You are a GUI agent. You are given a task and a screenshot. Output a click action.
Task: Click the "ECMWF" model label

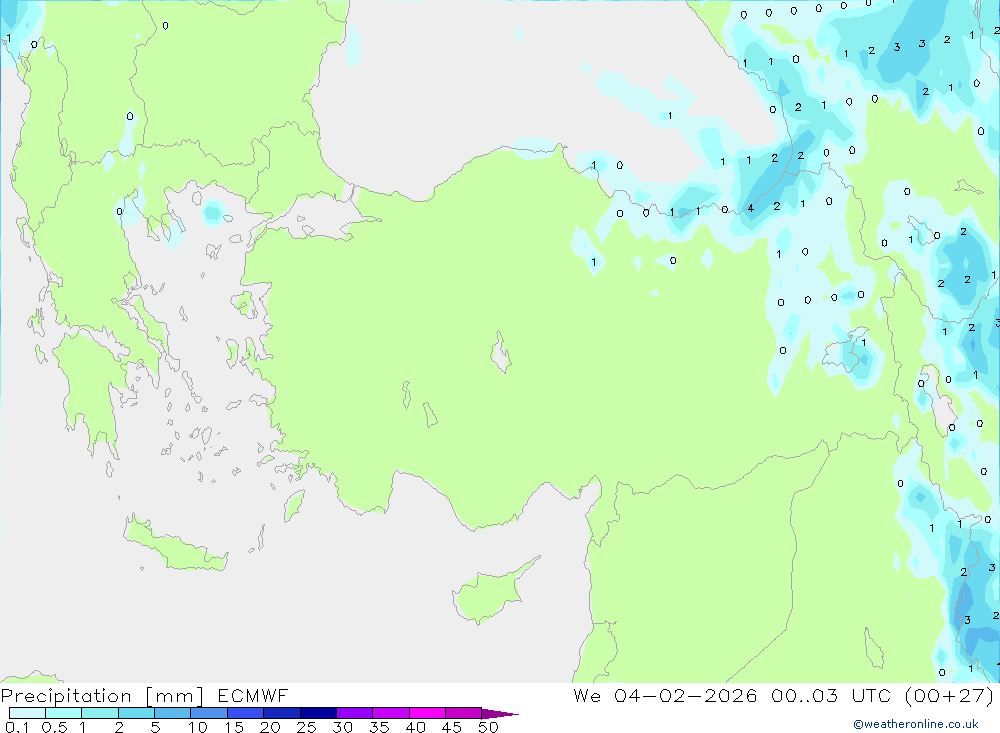pyautogui.click(x=253, y=695)
